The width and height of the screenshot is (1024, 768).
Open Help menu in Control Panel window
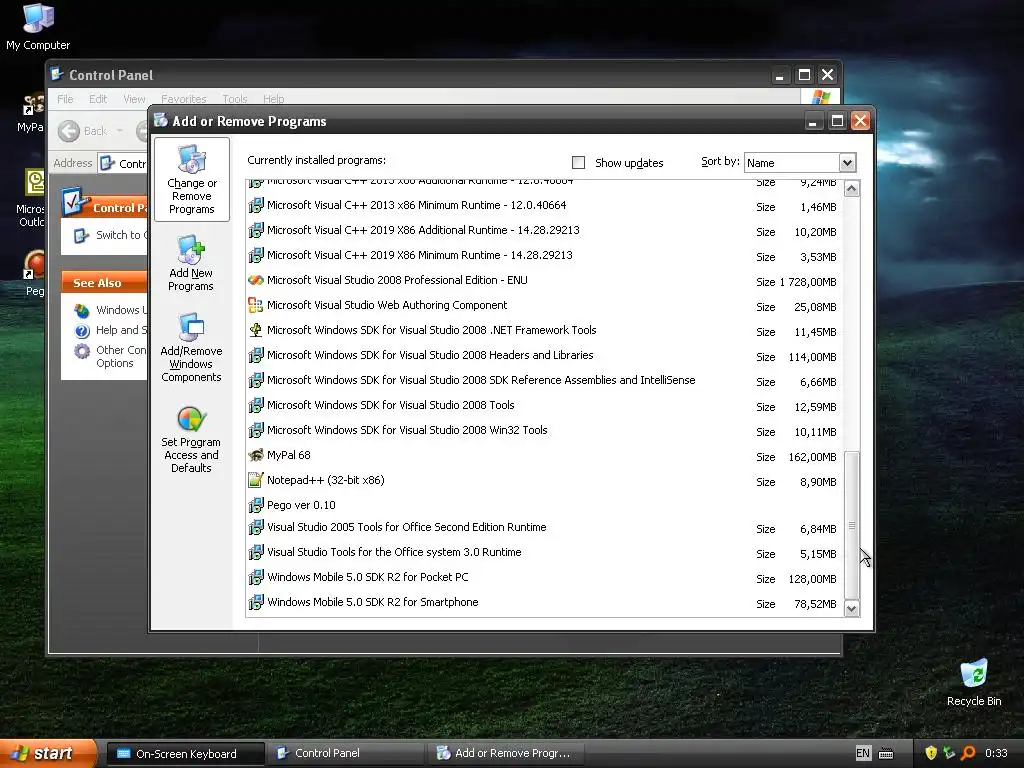click(274, 99)
